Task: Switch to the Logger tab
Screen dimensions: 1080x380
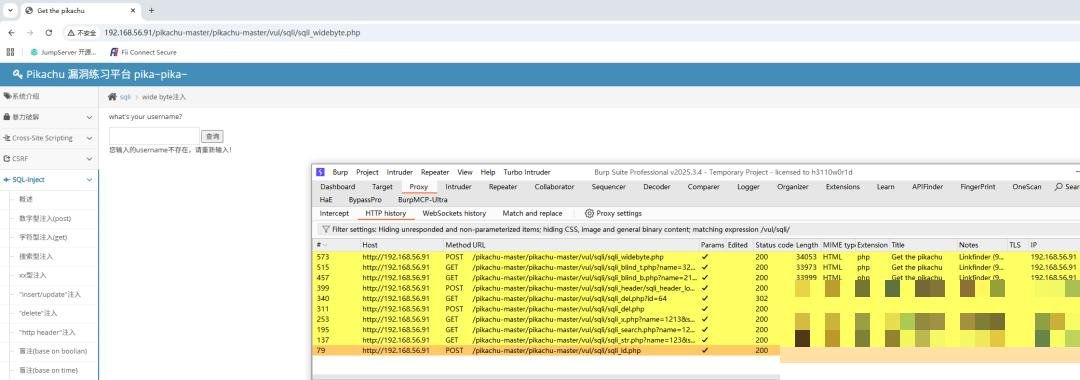Action: point(748,187)
